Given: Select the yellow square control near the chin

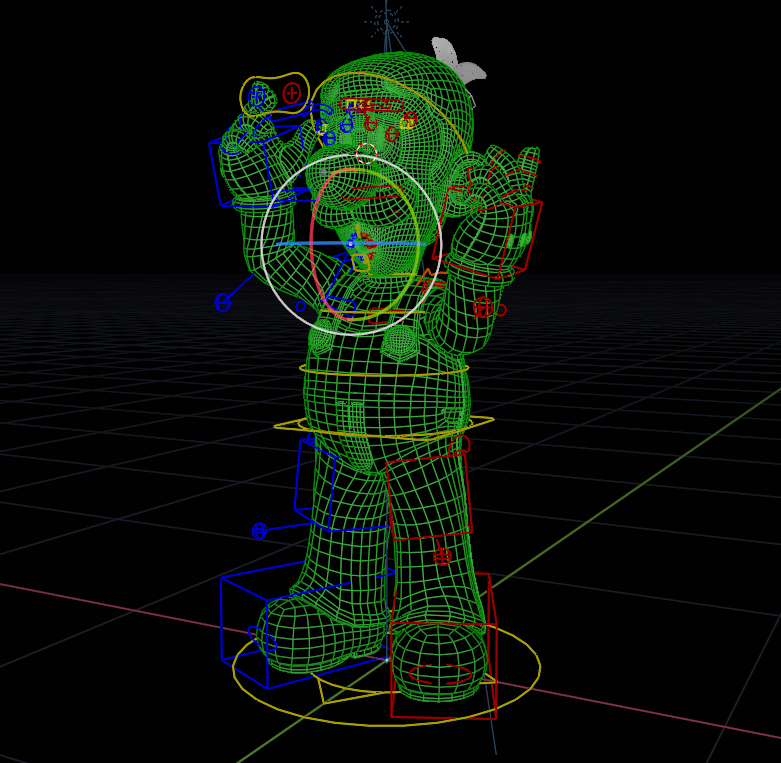Looking at the screenshot, I should pyautogui.click(x=362, y=263).
